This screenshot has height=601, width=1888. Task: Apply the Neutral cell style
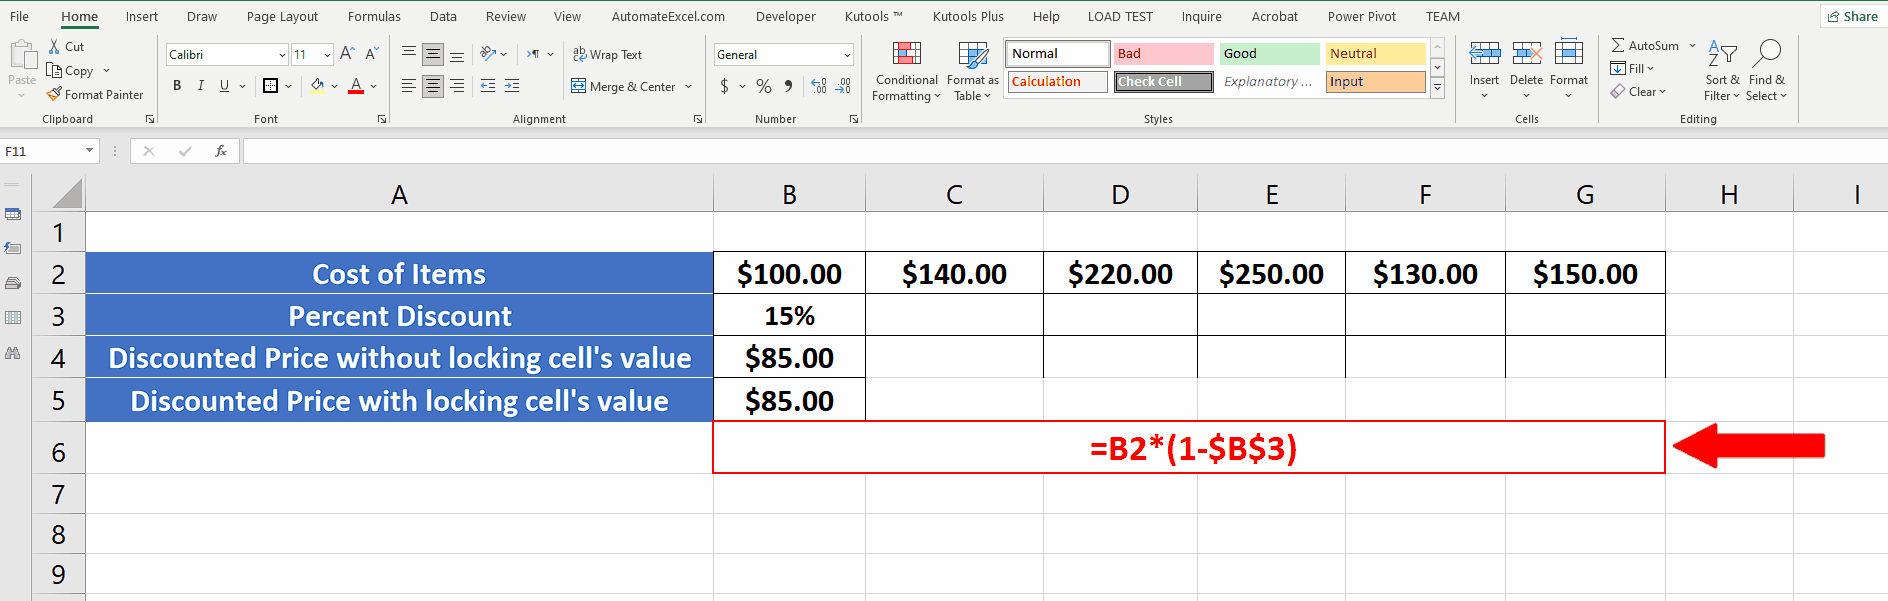[1376, 54]
